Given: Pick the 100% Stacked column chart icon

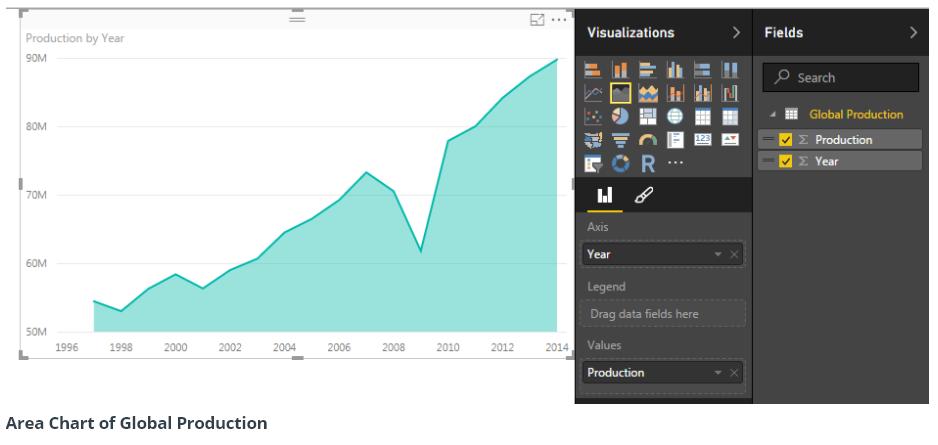Looking at the screenshot, I should pos(730,70).
